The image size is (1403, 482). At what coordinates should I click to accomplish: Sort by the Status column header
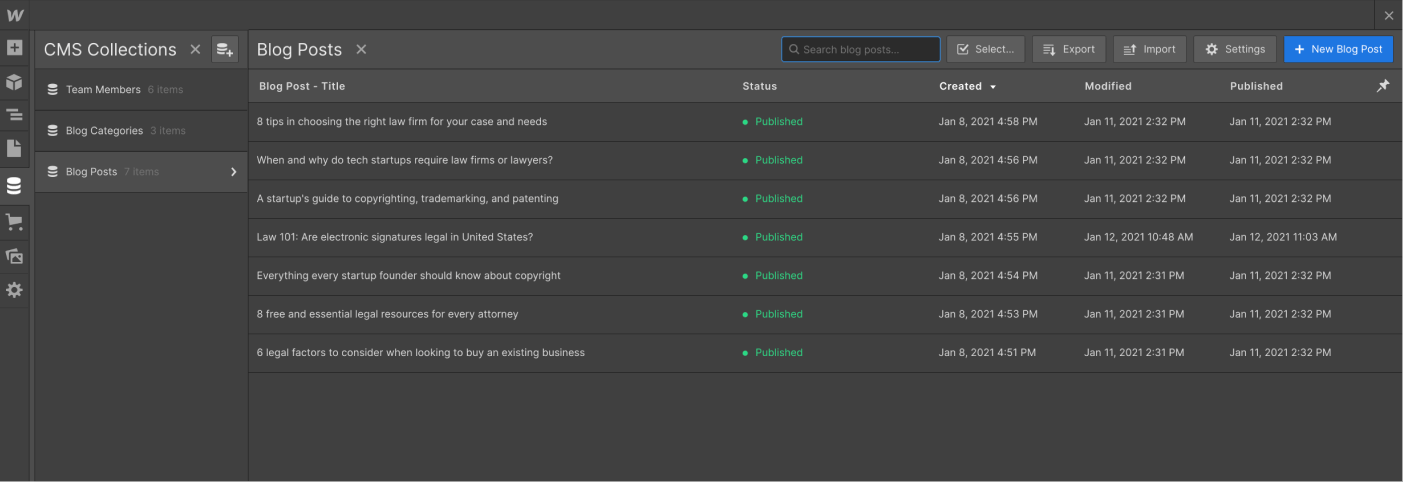click(760, 86)
